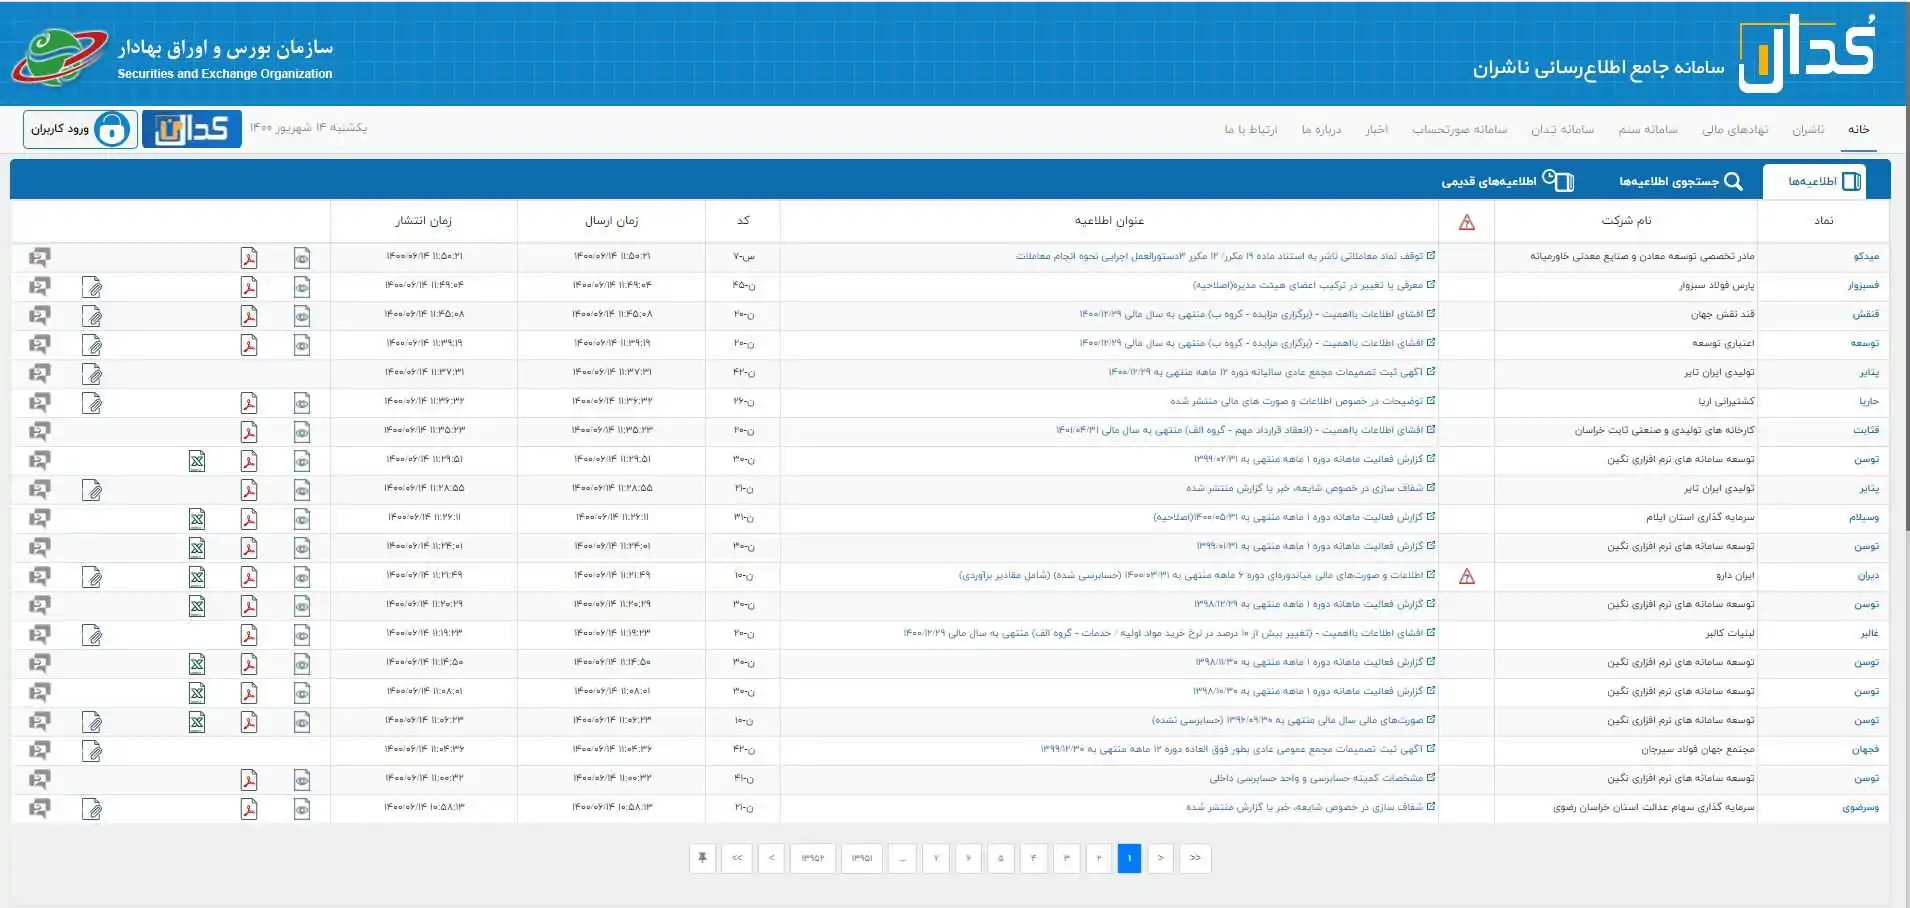
Task: Open attachment icon in first پتایر row
Action: click(92, 375)
